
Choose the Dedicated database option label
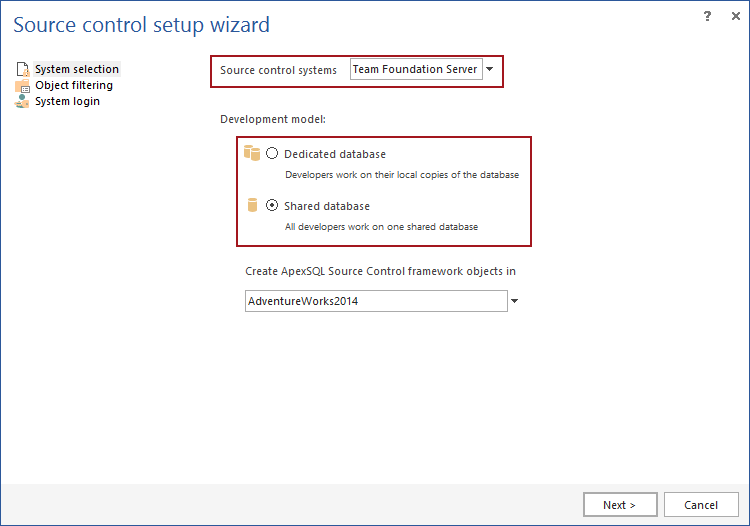tap(335, 154)
